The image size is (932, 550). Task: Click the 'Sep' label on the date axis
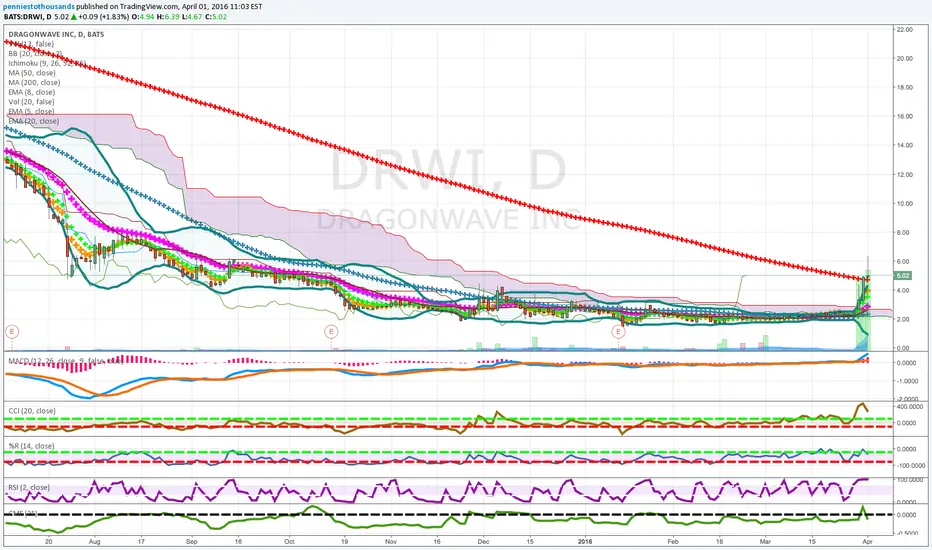[191, 542]
